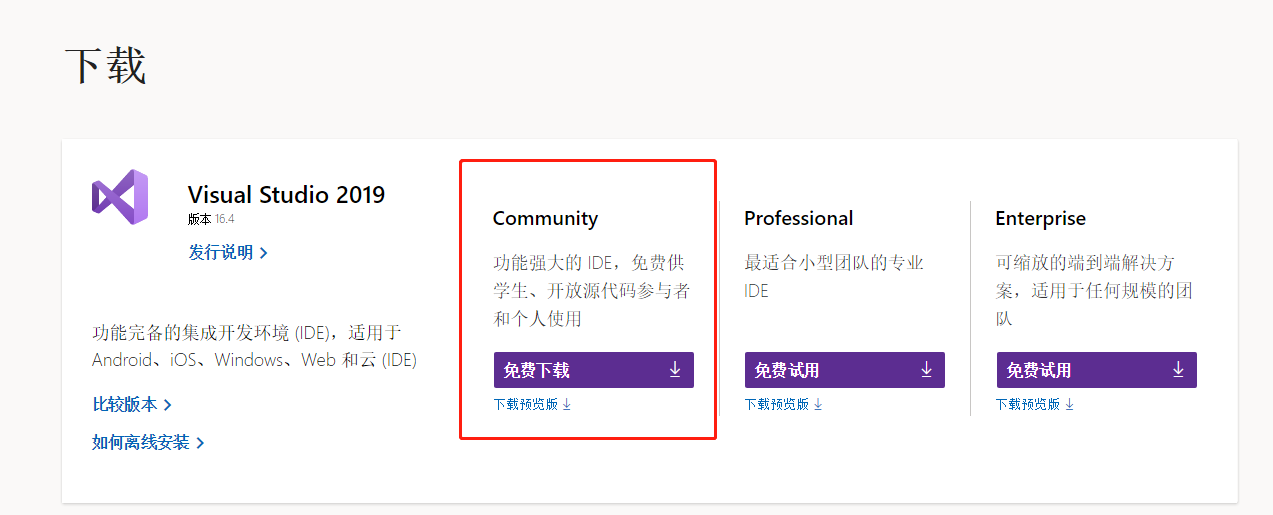Screen dimensions: 1273x515
Task: Click small arrow icon after Enterprise 下载预览版
Action: (1069, 405)
